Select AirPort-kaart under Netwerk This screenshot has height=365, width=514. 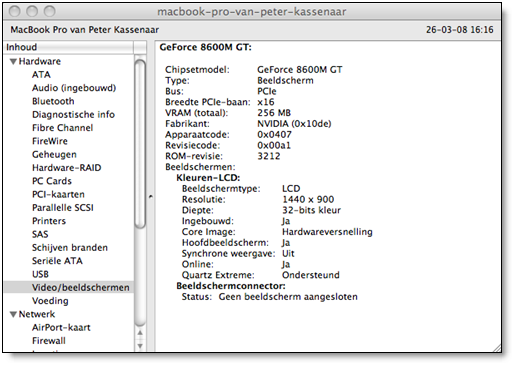click(x=61, y=328)
